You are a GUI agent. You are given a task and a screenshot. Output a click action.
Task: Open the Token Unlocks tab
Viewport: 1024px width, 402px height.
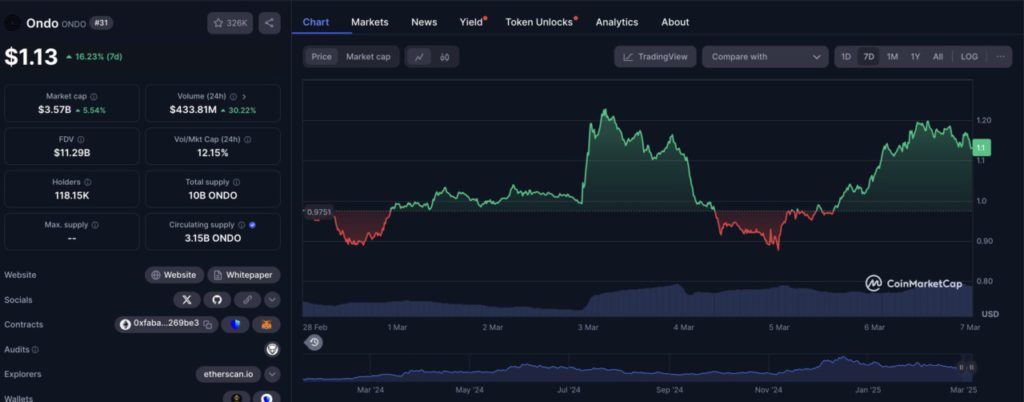click(539, 22)
